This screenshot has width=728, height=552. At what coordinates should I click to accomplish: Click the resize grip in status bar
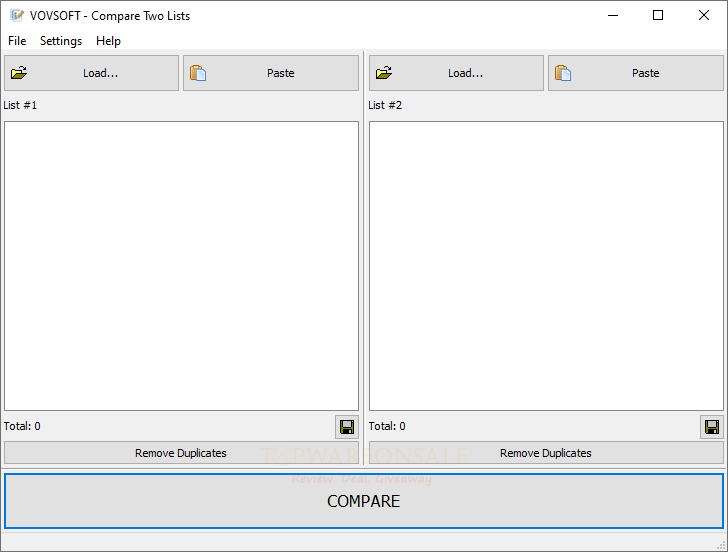coord(721,546)
